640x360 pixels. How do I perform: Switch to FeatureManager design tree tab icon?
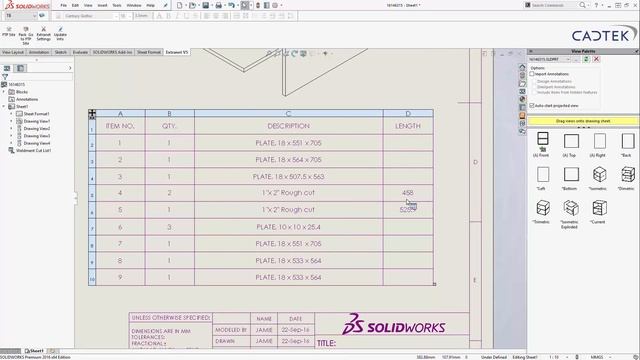coord(7,68)
